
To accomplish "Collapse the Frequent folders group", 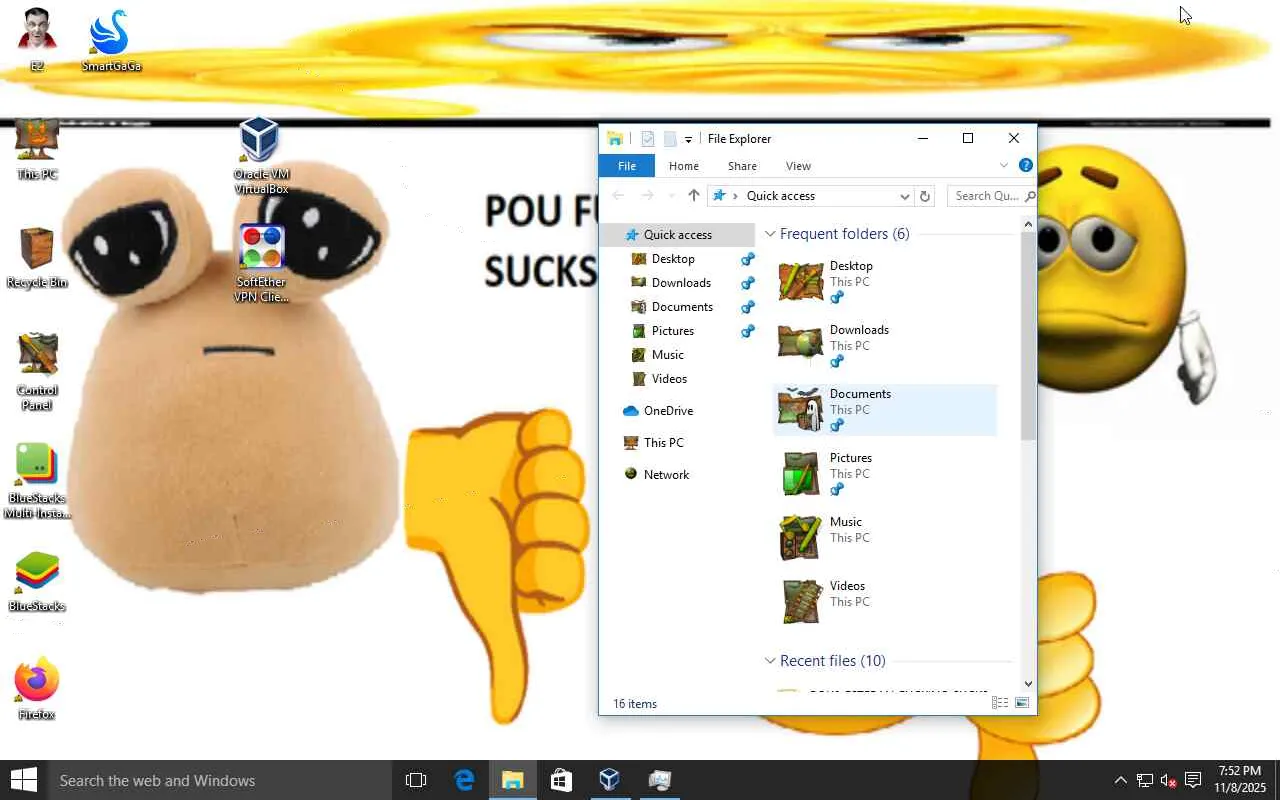I will click(x=770, y=234).
